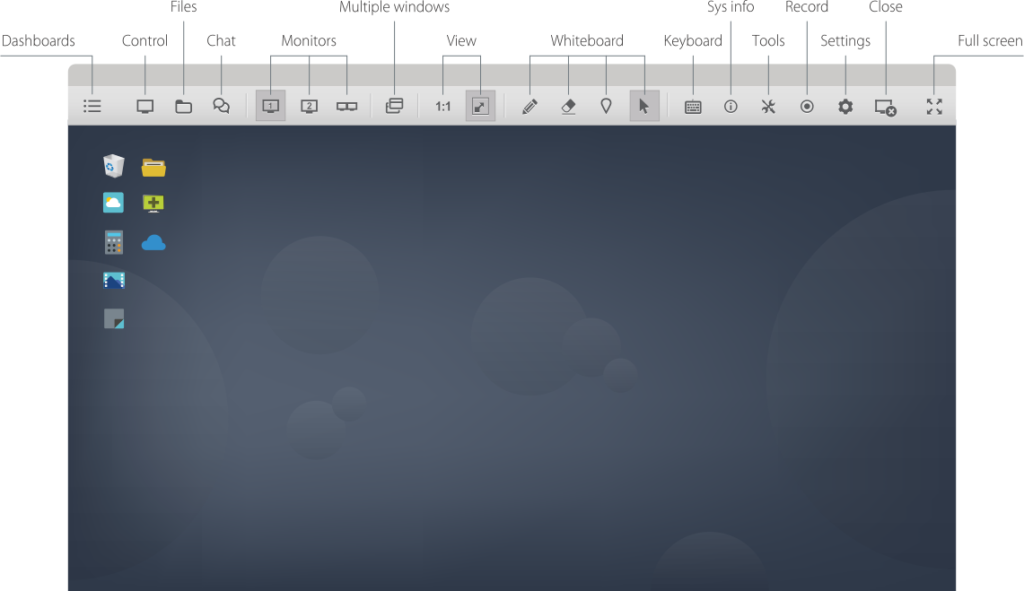Pick the whiteboard pencil tool

pos(530,106)
